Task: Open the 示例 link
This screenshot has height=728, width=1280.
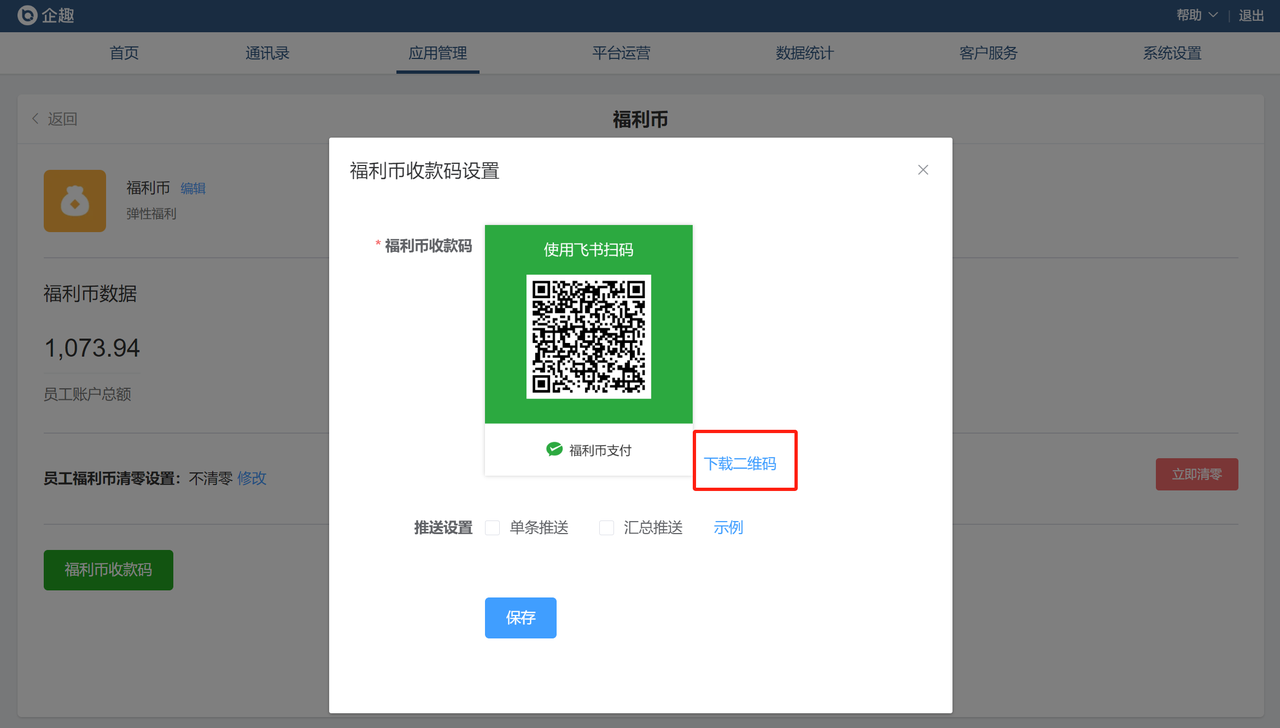Action: click(x=728, y=528)
